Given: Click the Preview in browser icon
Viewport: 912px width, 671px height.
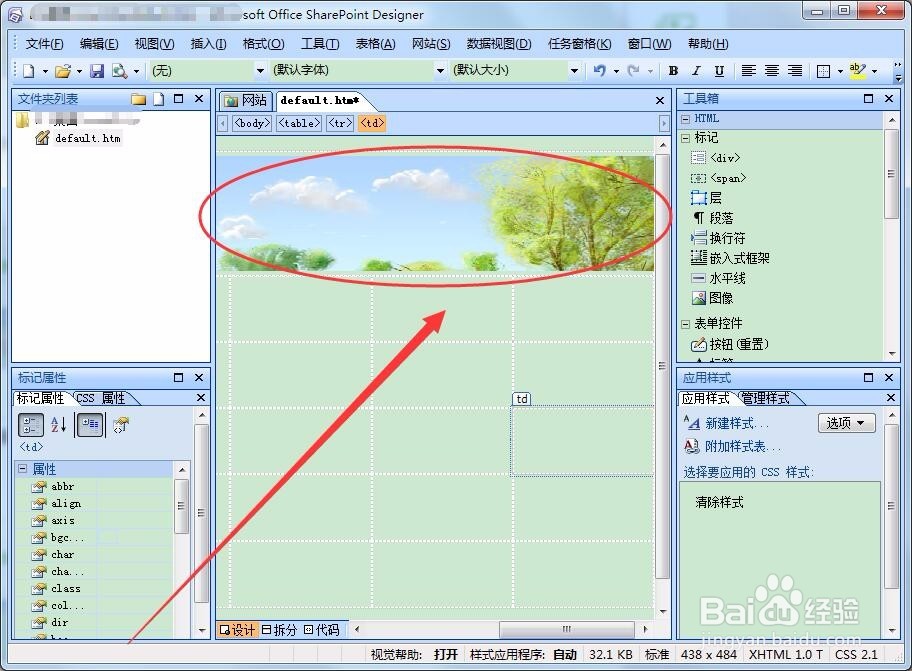Looking at the screenshot, I should [x=119, y=71].
